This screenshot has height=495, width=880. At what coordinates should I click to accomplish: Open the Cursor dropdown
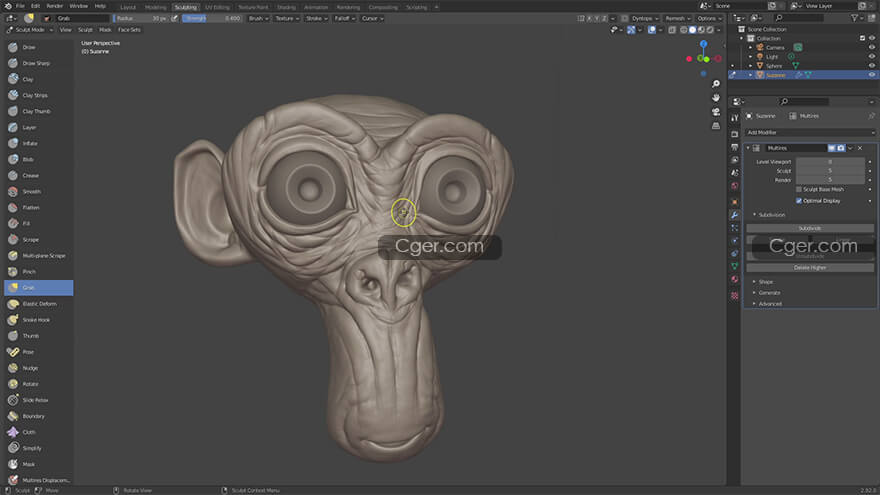pyautogui.click(x=372, y=19)
